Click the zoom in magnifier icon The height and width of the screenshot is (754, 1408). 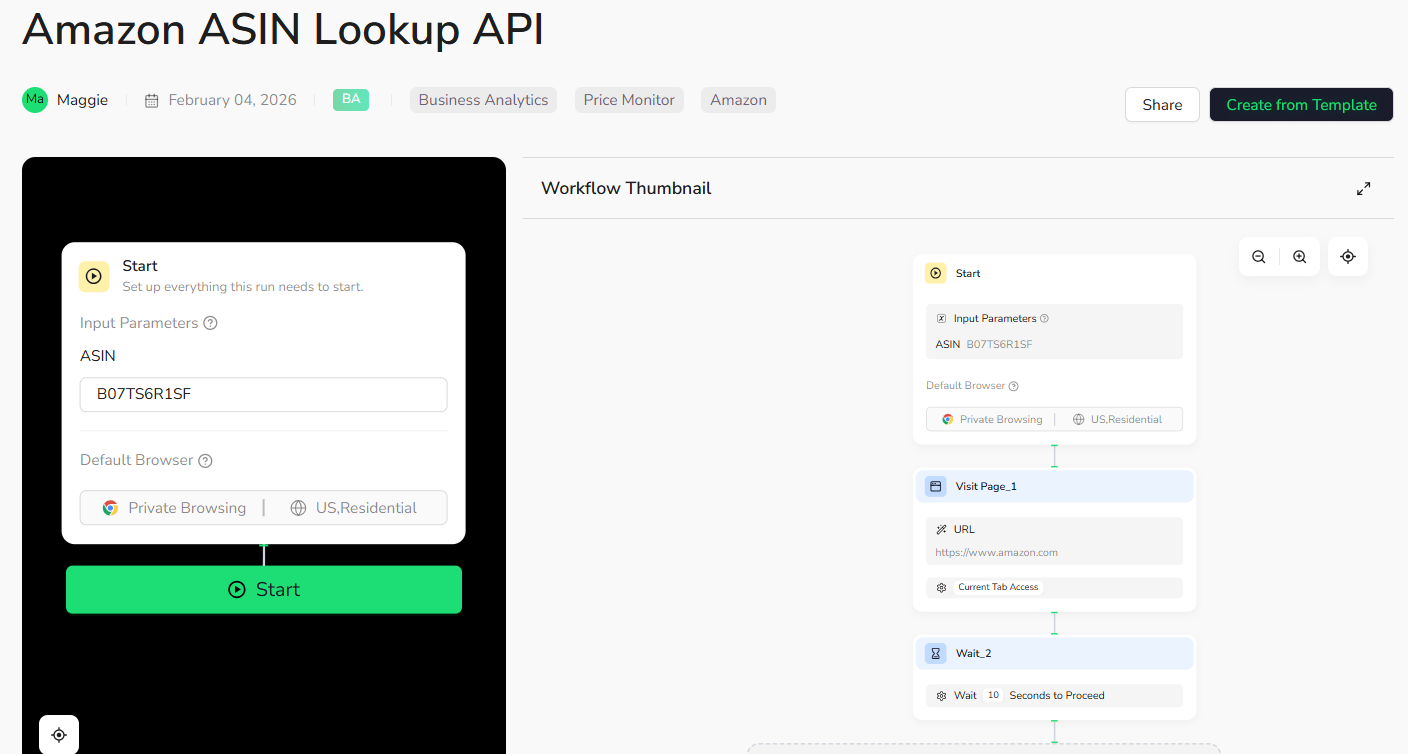[x=1299, y=257]
